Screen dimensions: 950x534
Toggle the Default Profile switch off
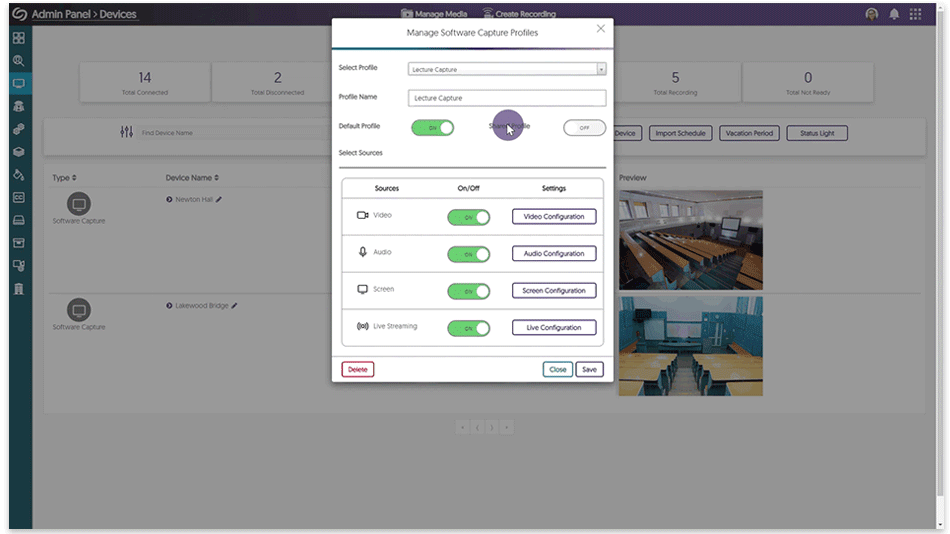(x=433, y=128)
